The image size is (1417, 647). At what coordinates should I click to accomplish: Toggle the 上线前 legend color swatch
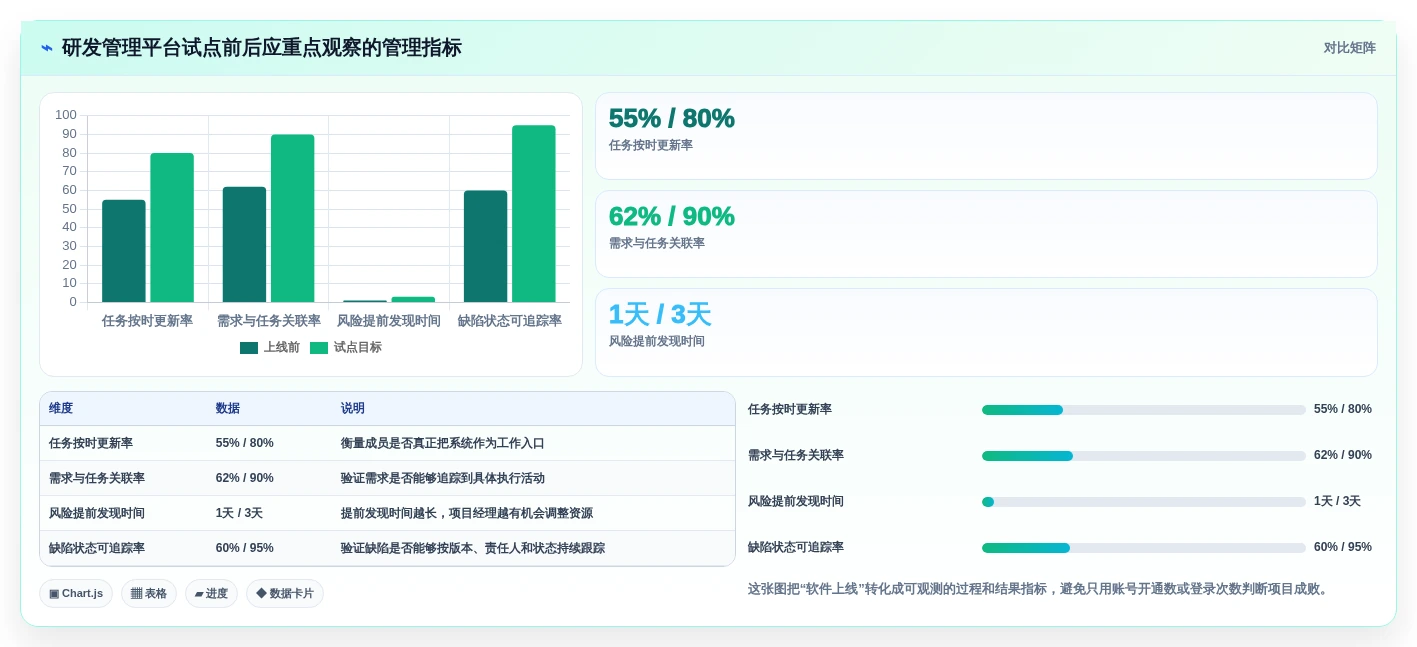(249, 348)
